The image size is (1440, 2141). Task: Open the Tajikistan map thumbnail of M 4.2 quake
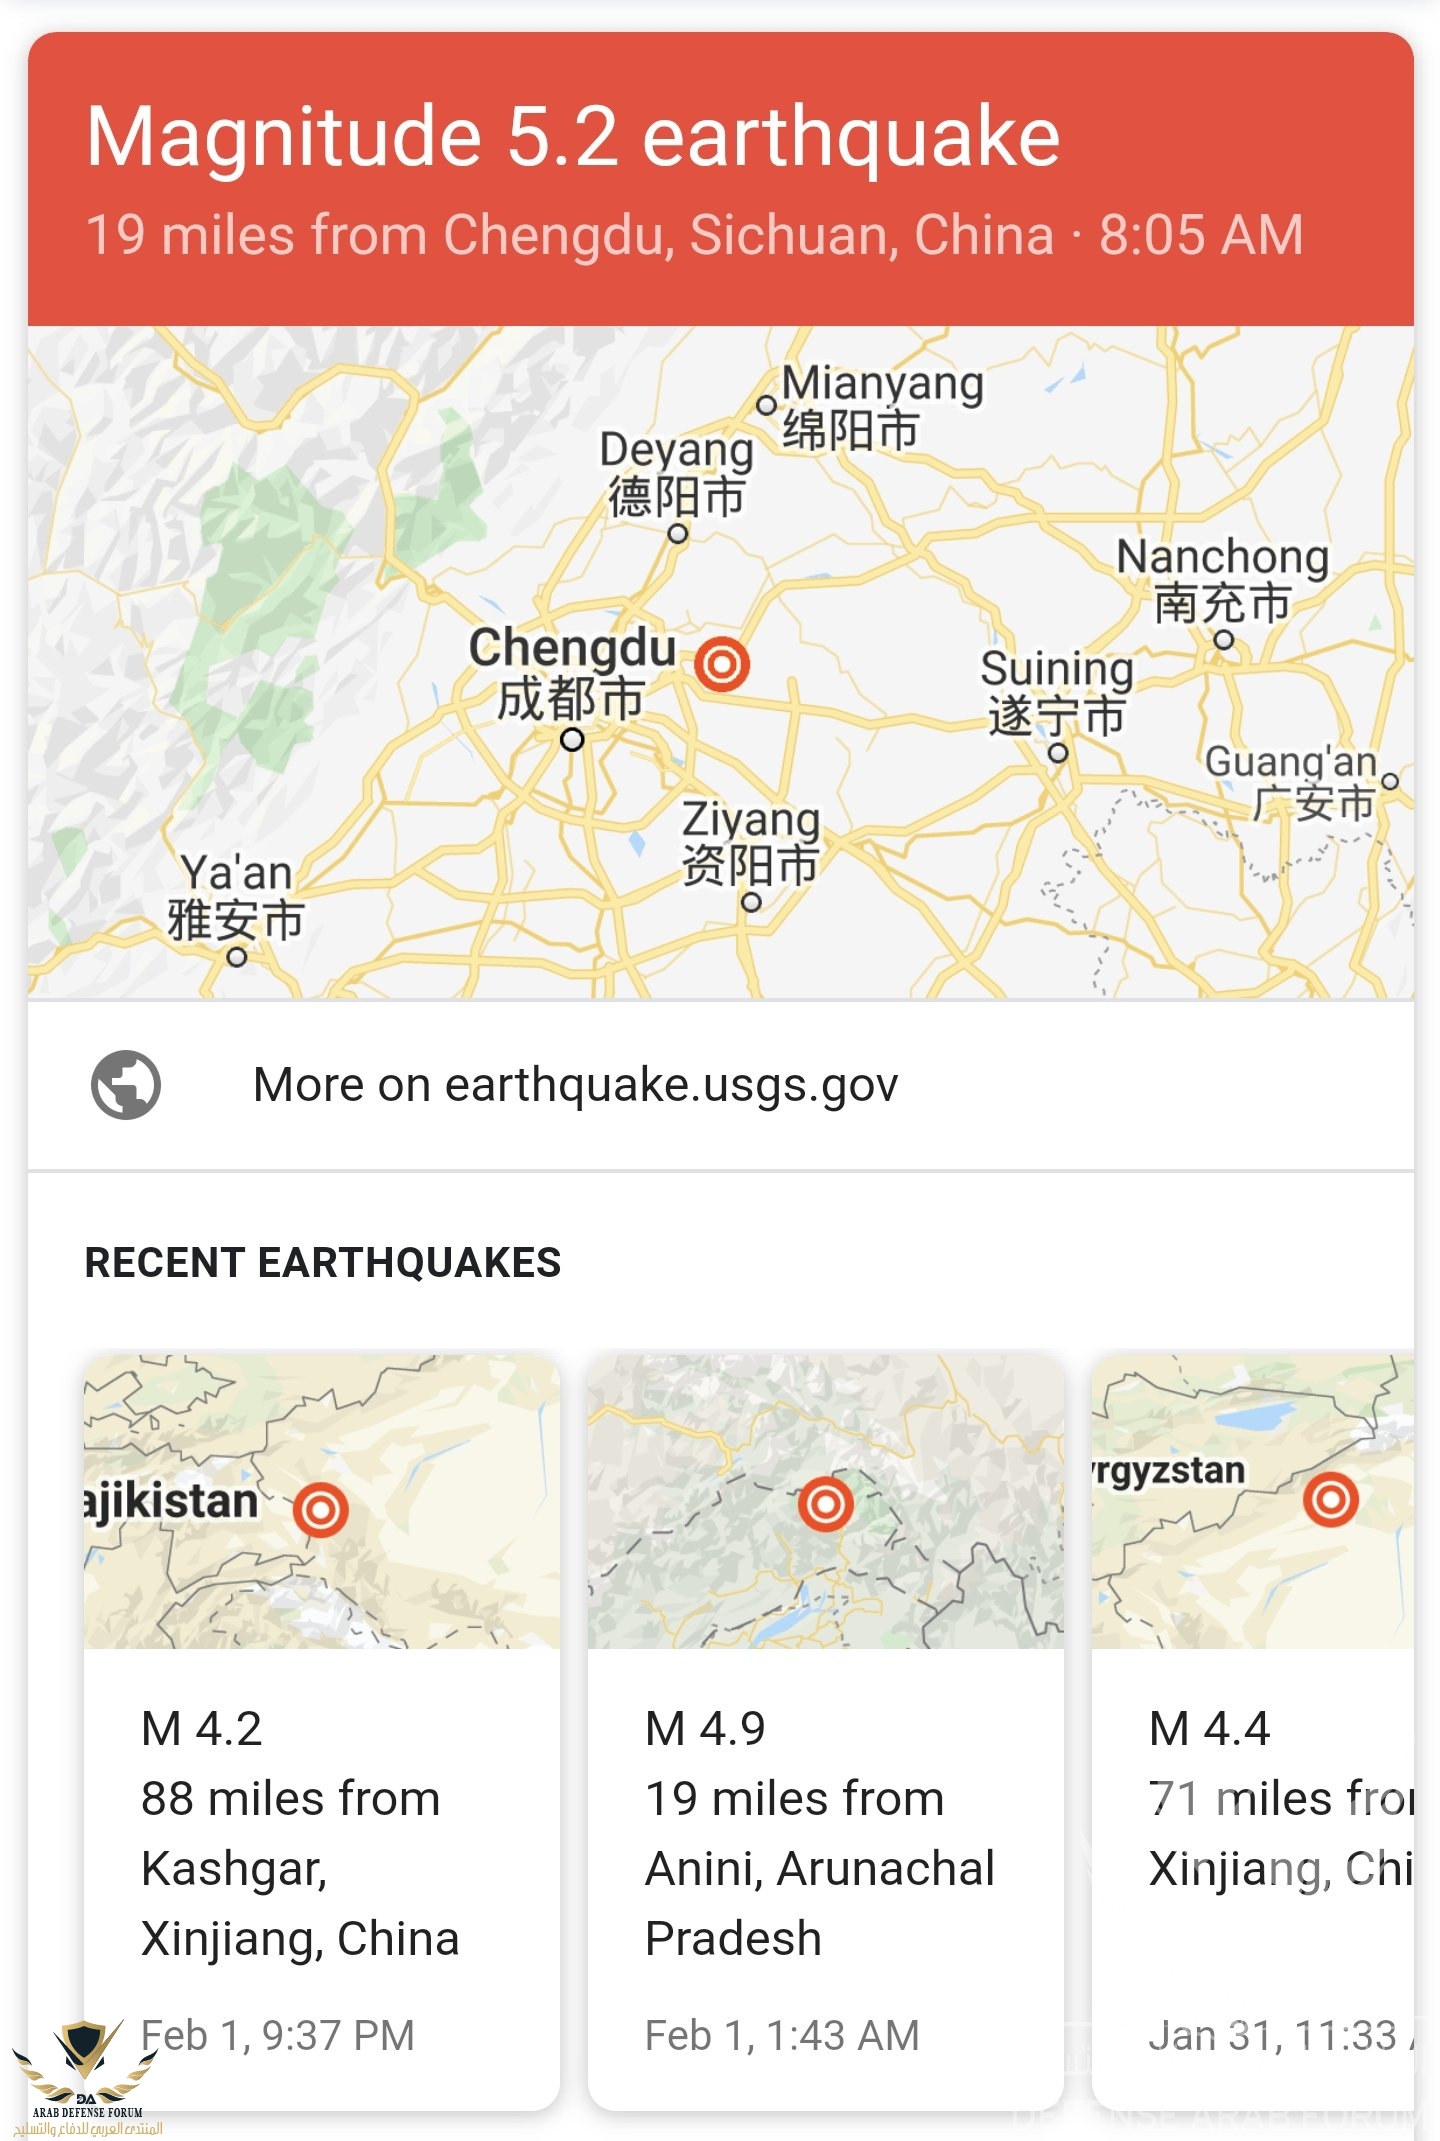[x=322, y=1502]
